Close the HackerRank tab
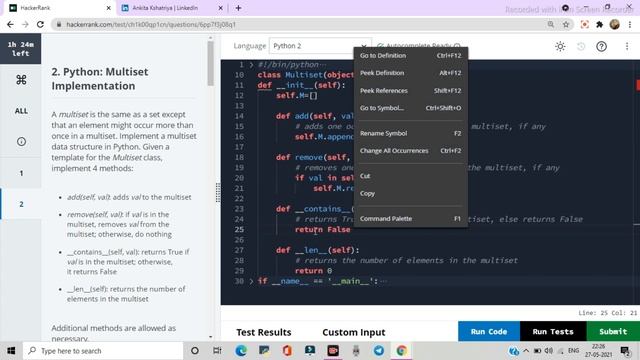This screenshot has width=640, height=360. tap(109, 8)
